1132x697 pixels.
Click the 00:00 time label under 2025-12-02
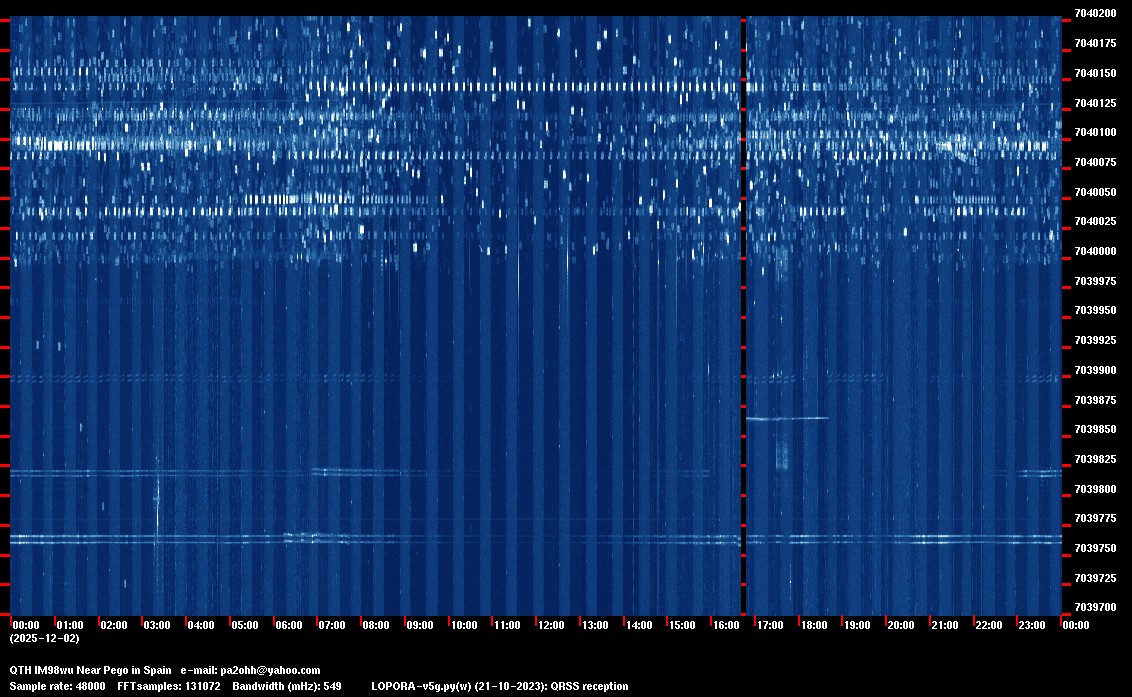point(26,625)
